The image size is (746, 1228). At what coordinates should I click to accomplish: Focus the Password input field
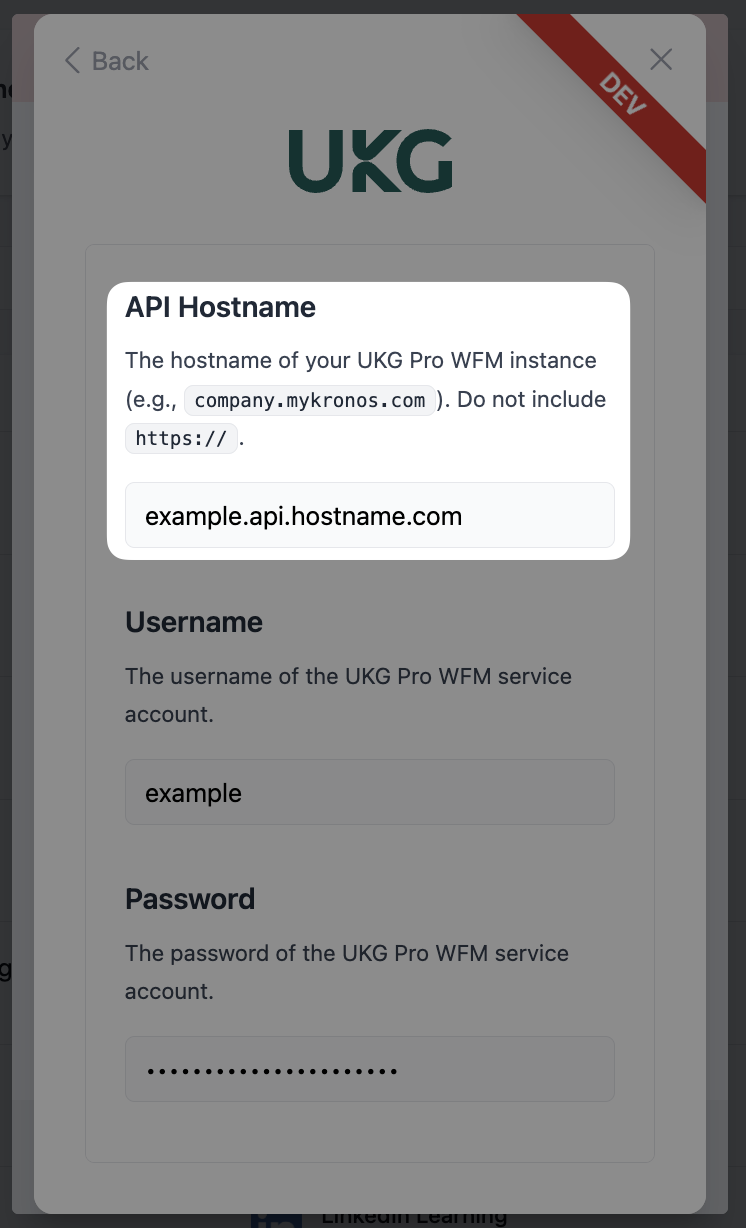[369, 1069]
